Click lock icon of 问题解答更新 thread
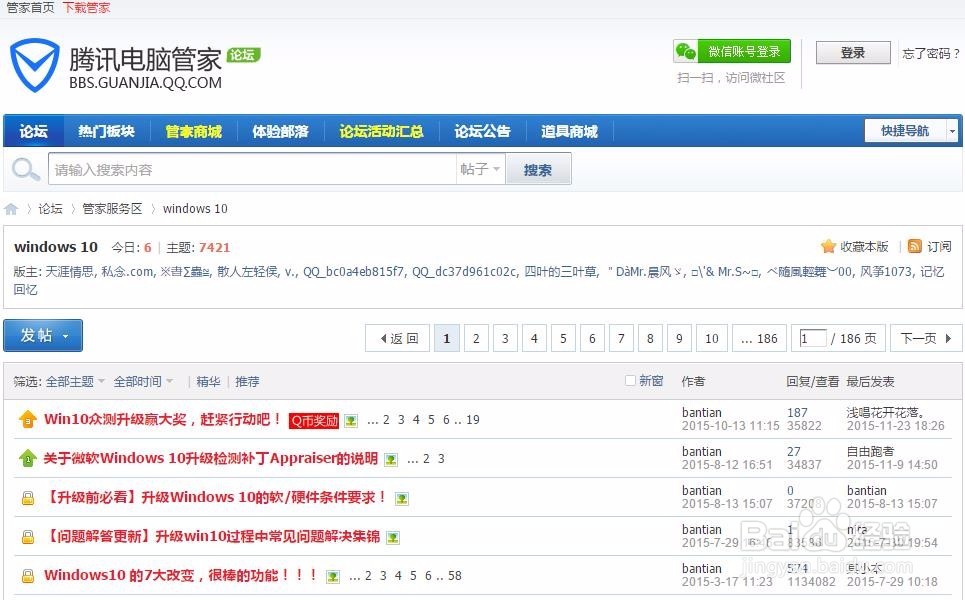Viewport: 965px width, 600px height. (x=28, y=537)
